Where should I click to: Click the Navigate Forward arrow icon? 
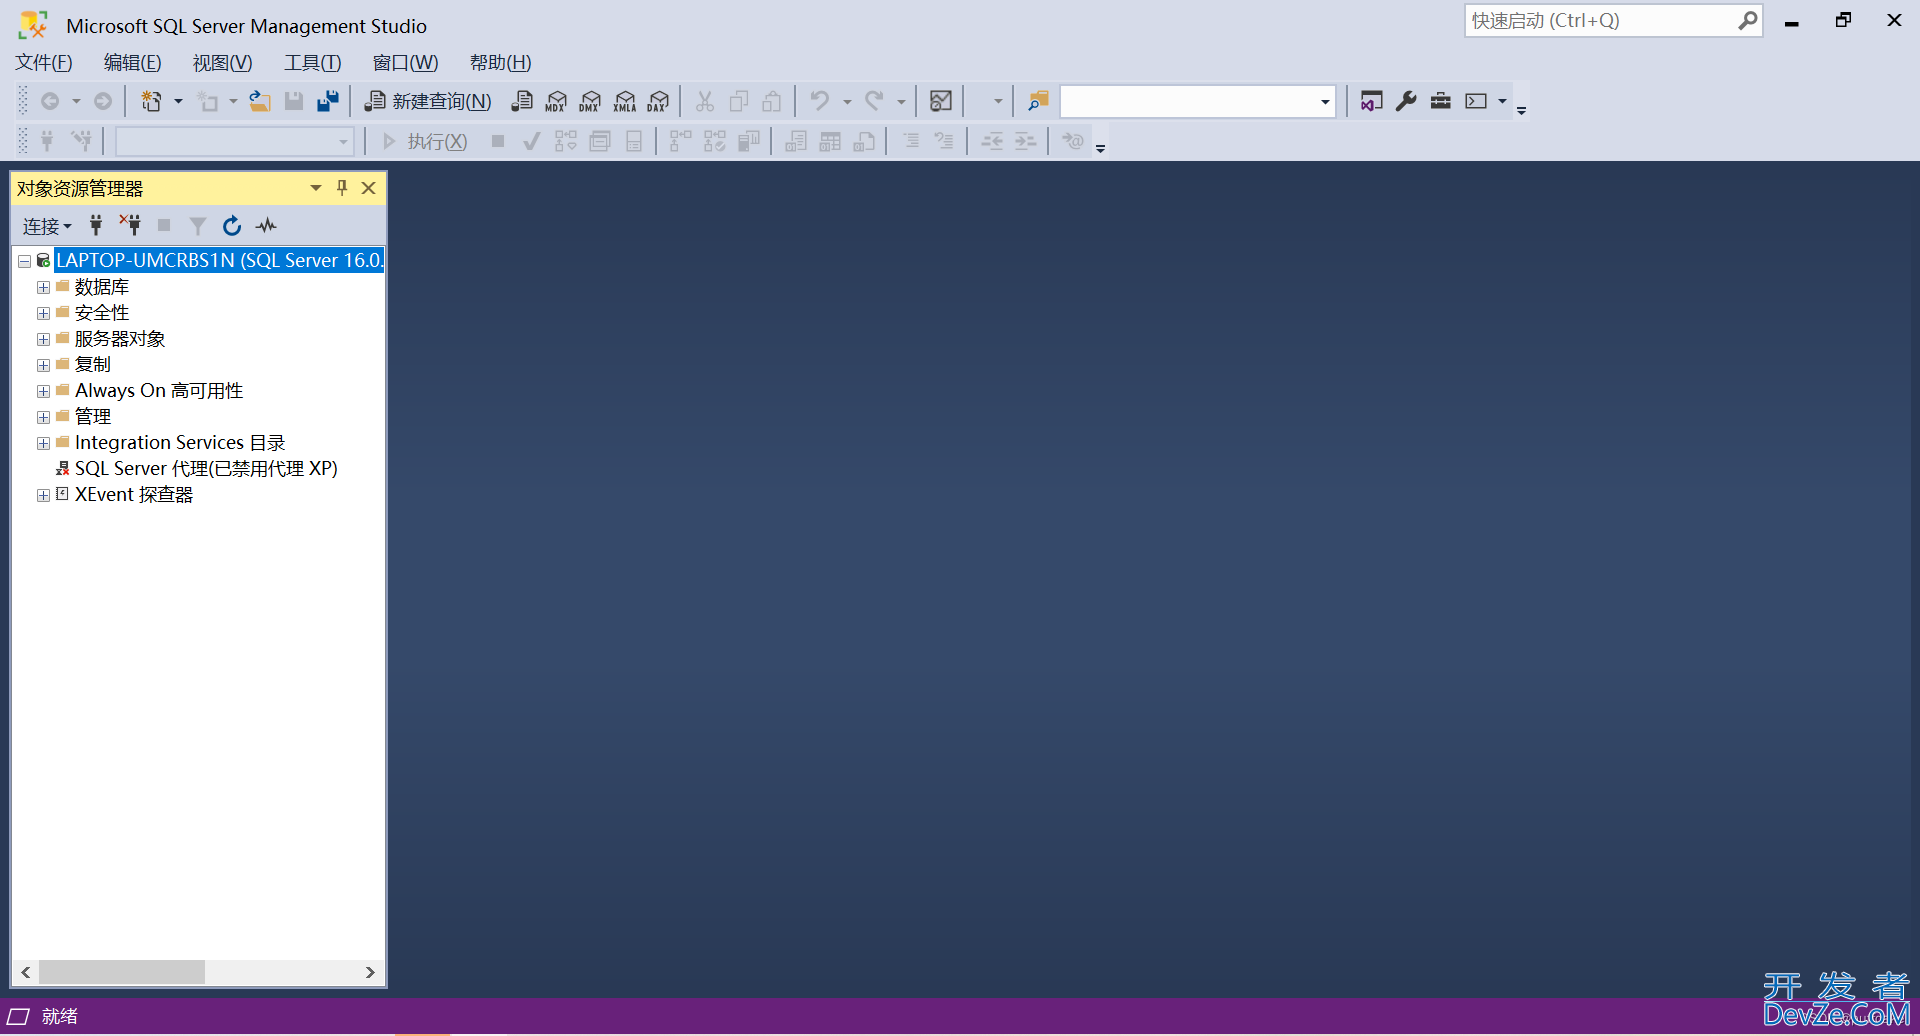[x=103, y=101]
